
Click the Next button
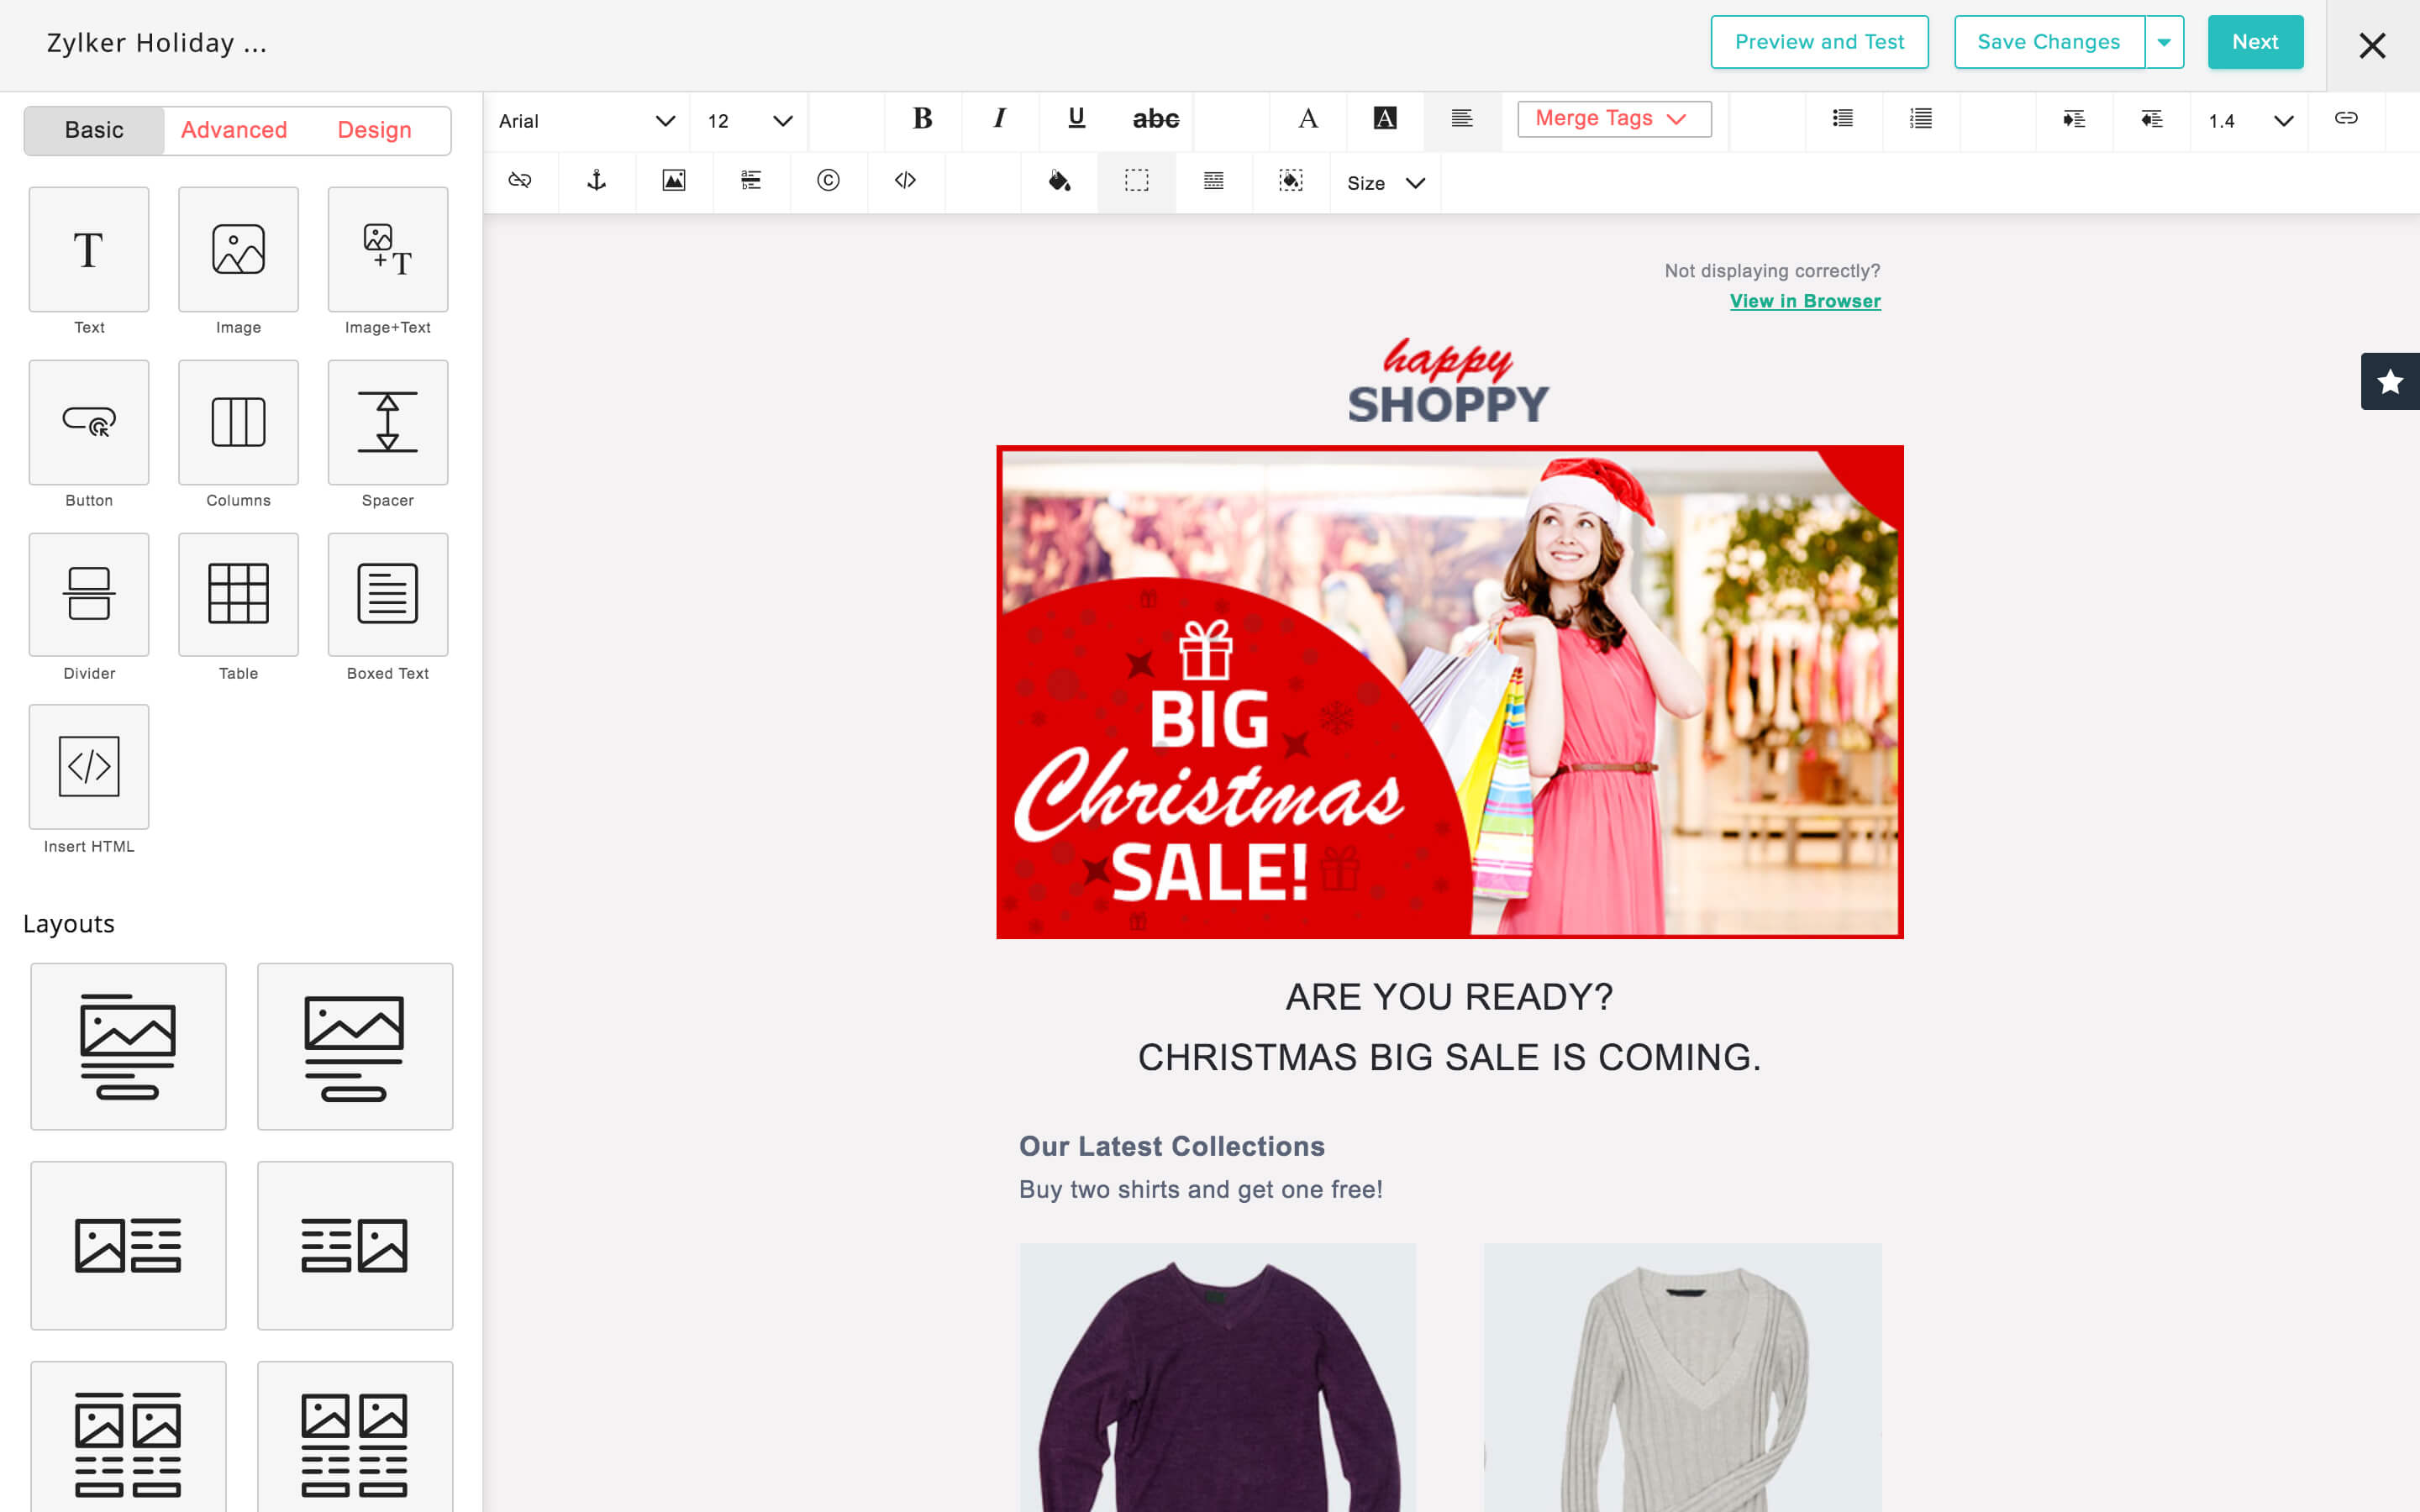(x=2255, y=42)
